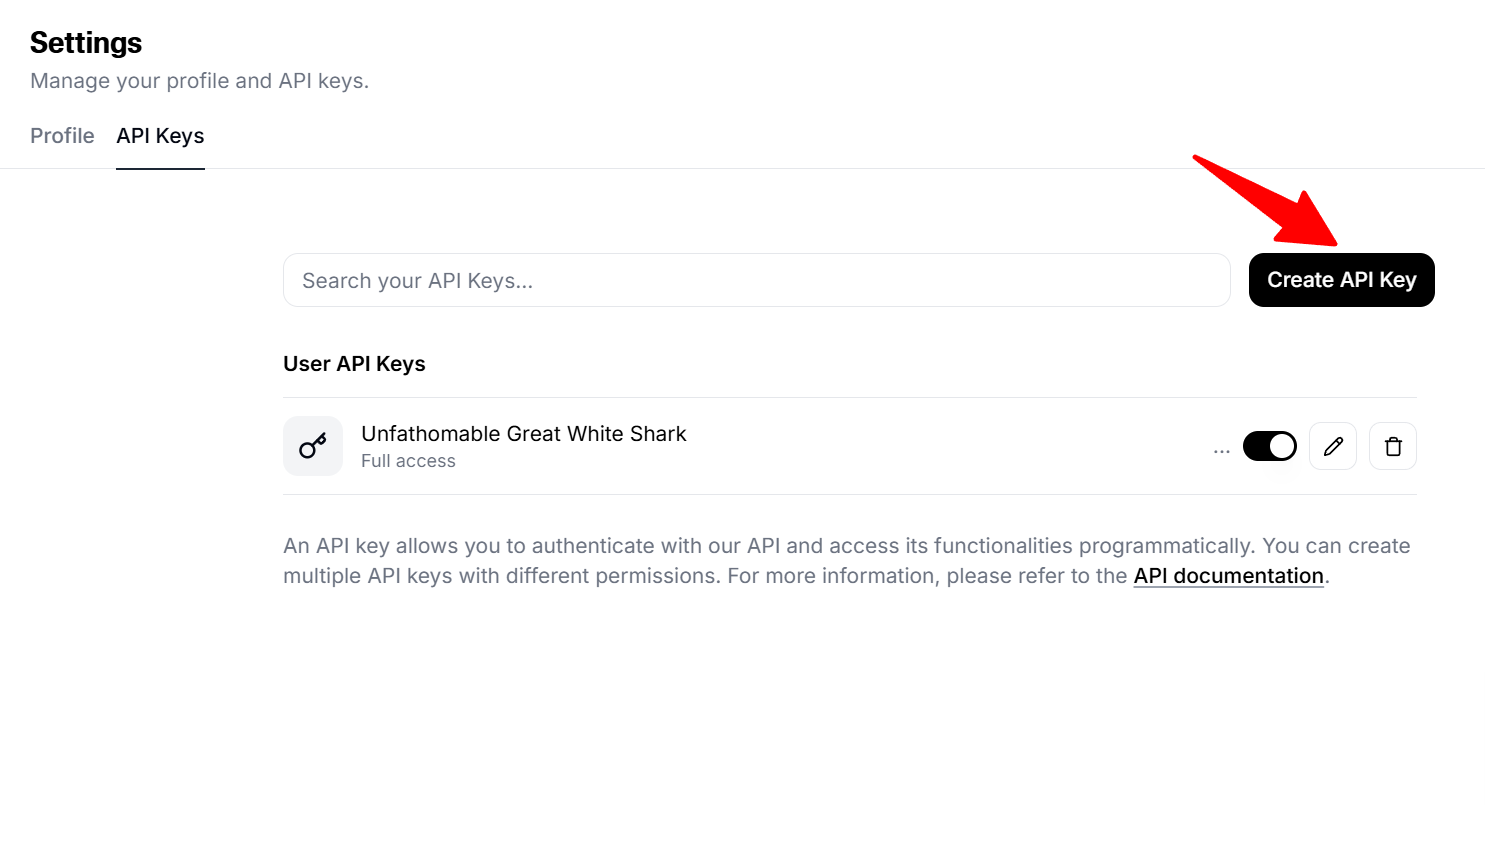This screenshot has height=844, width=1485.
Task: Click the trash can at the end of the row
Action: pos(1392,446)
